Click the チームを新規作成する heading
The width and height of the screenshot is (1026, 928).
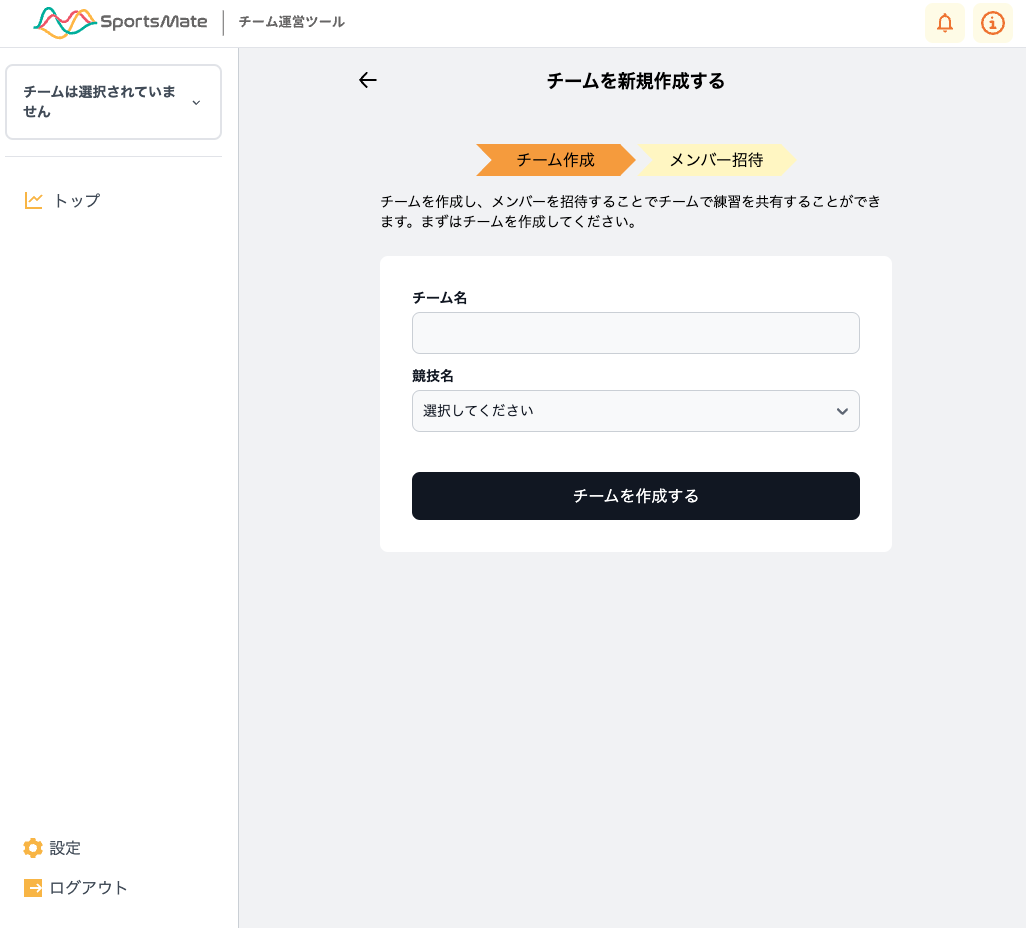coord(635,80)
